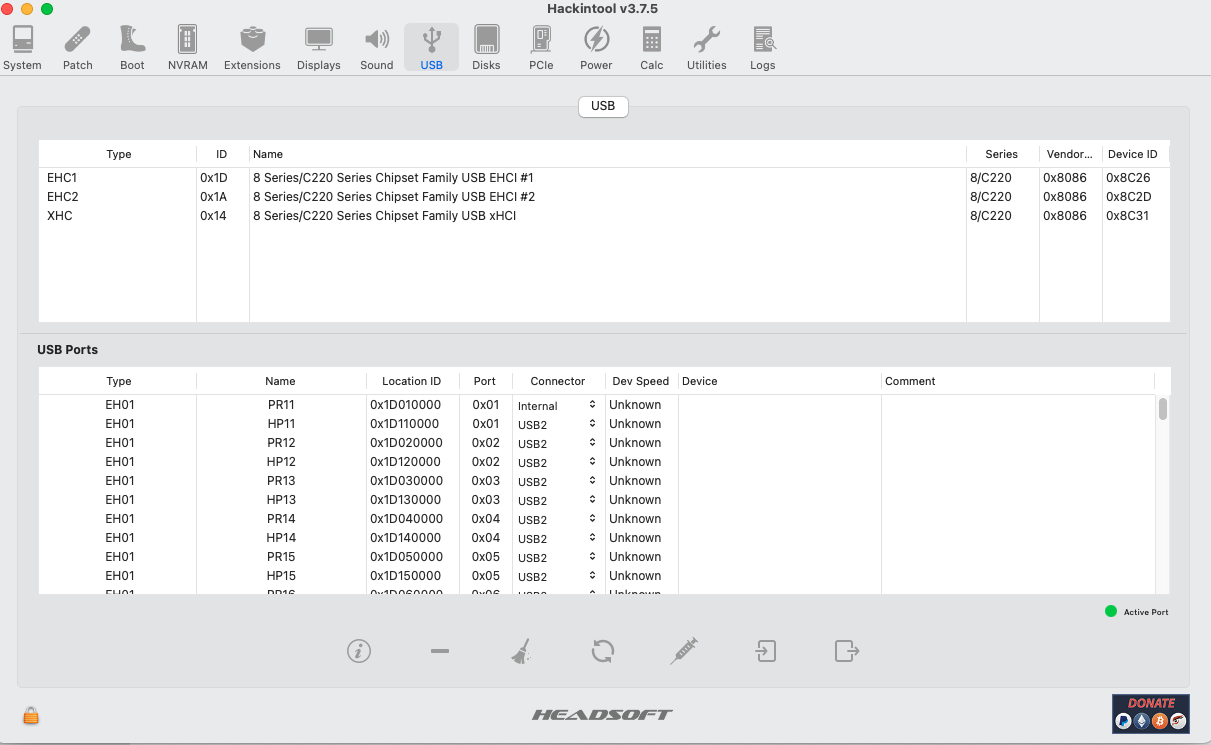Image resolution: width=1211 pixels, height=745 pixels.
Task: Open the Connector dropdown for PR12
Action: pyautogui.click(x=557, y=444)
